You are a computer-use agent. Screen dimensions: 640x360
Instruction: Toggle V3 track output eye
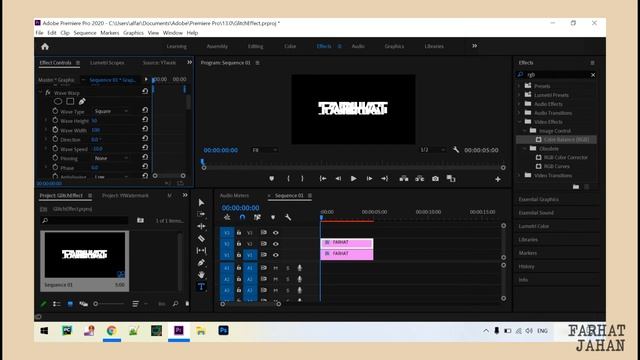tap(276, 233)
